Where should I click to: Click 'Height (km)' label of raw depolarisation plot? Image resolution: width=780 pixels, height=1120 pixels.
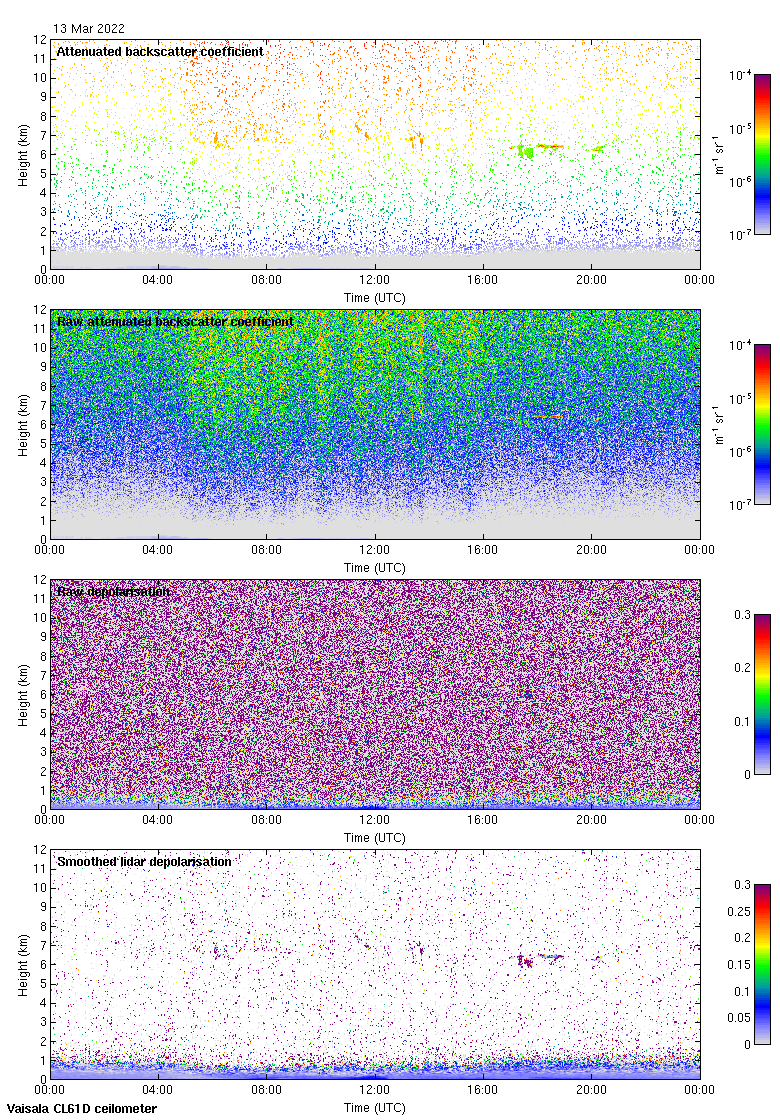pos(22,694)
